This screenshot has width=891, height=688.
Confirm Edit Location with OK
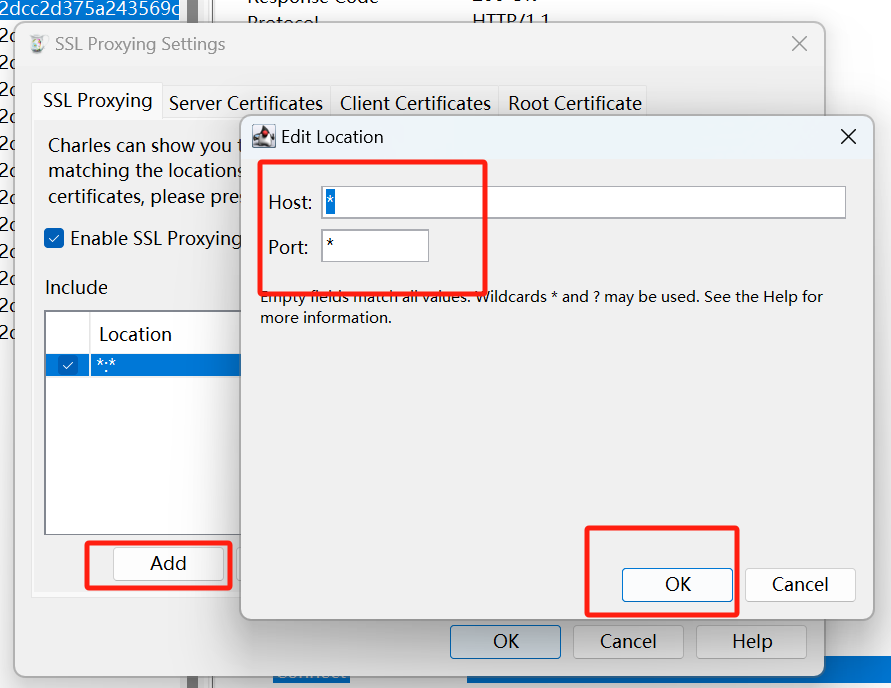click(x=677, y=585)
